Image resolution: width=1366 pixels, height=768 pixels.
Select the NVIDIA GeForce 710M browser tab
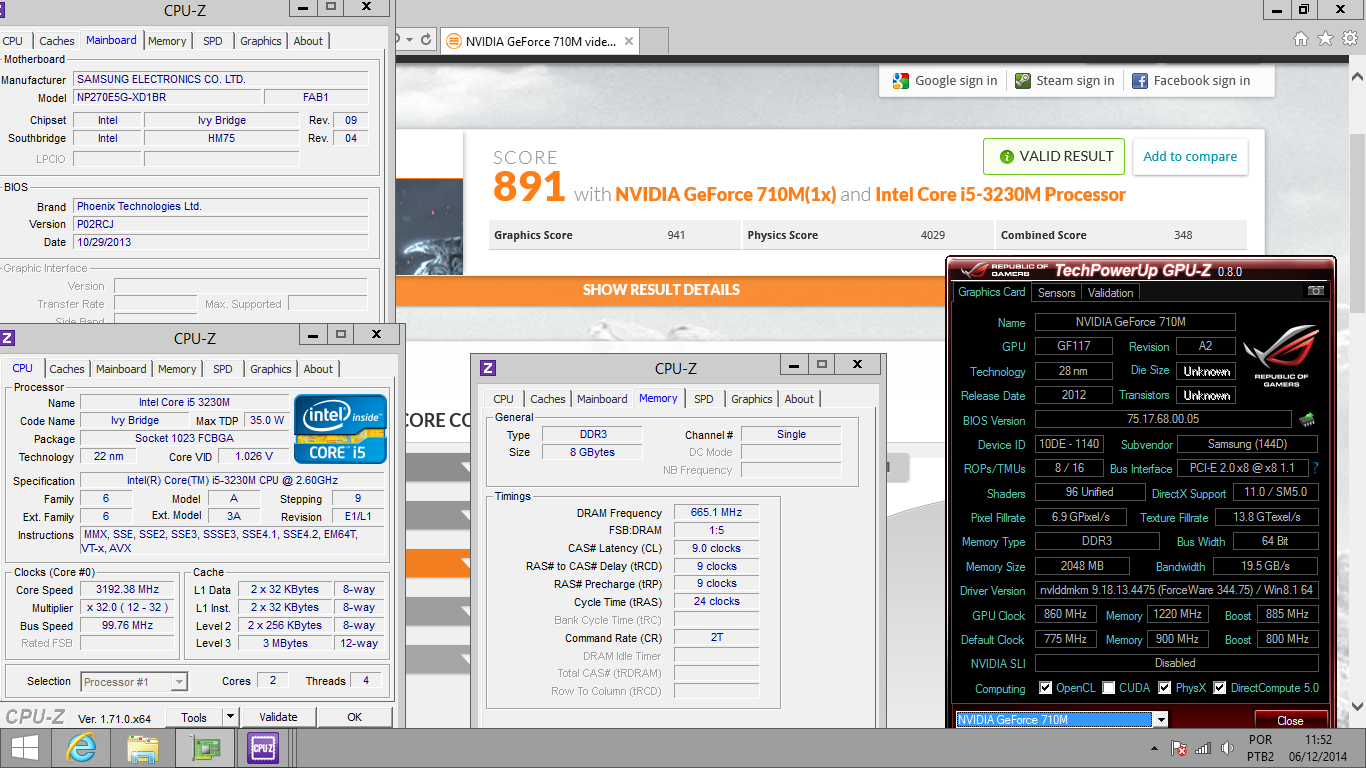(540, 42)
